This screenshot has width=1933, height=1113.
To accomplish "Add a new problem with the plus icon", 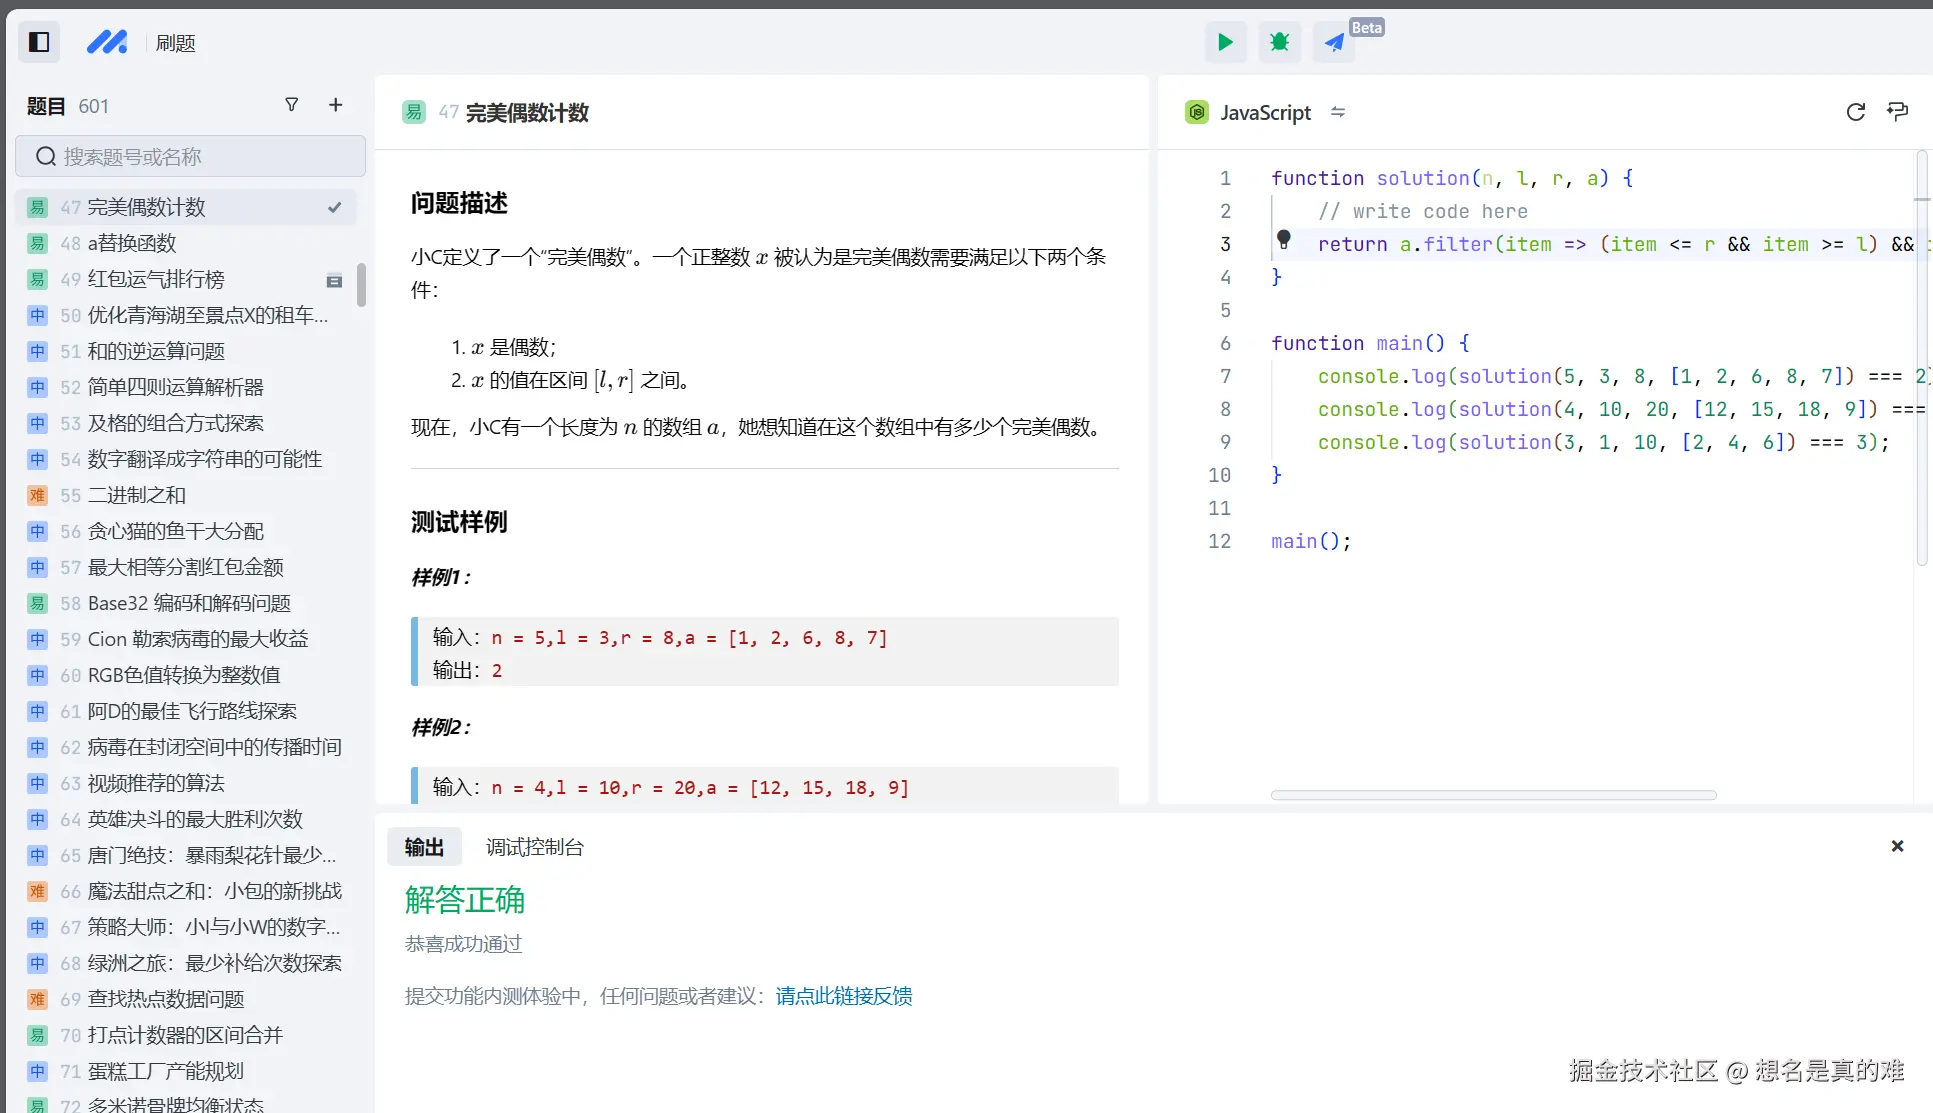I will pyautogui.click(x=336, y=104).
